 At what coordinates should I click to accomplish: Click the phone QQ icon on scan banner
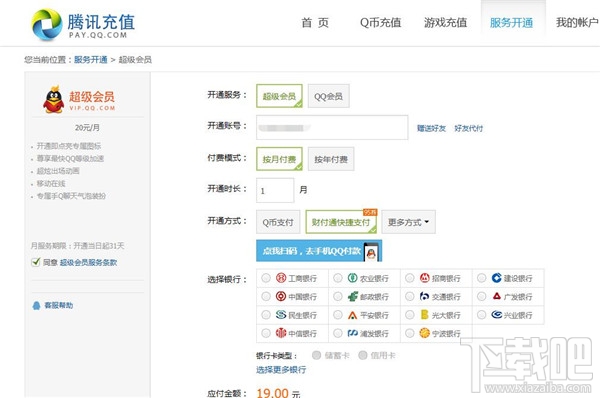pyautogui.click(x=371, y=252)
